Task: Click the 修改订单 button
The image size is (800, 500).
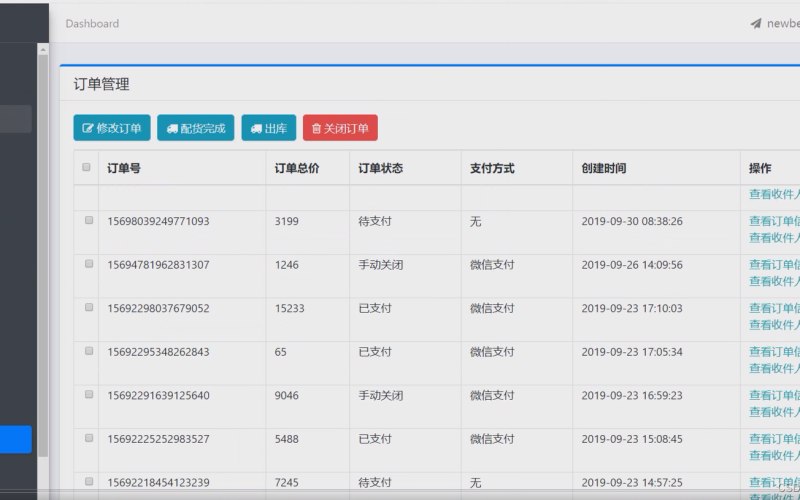Action: 112,128
